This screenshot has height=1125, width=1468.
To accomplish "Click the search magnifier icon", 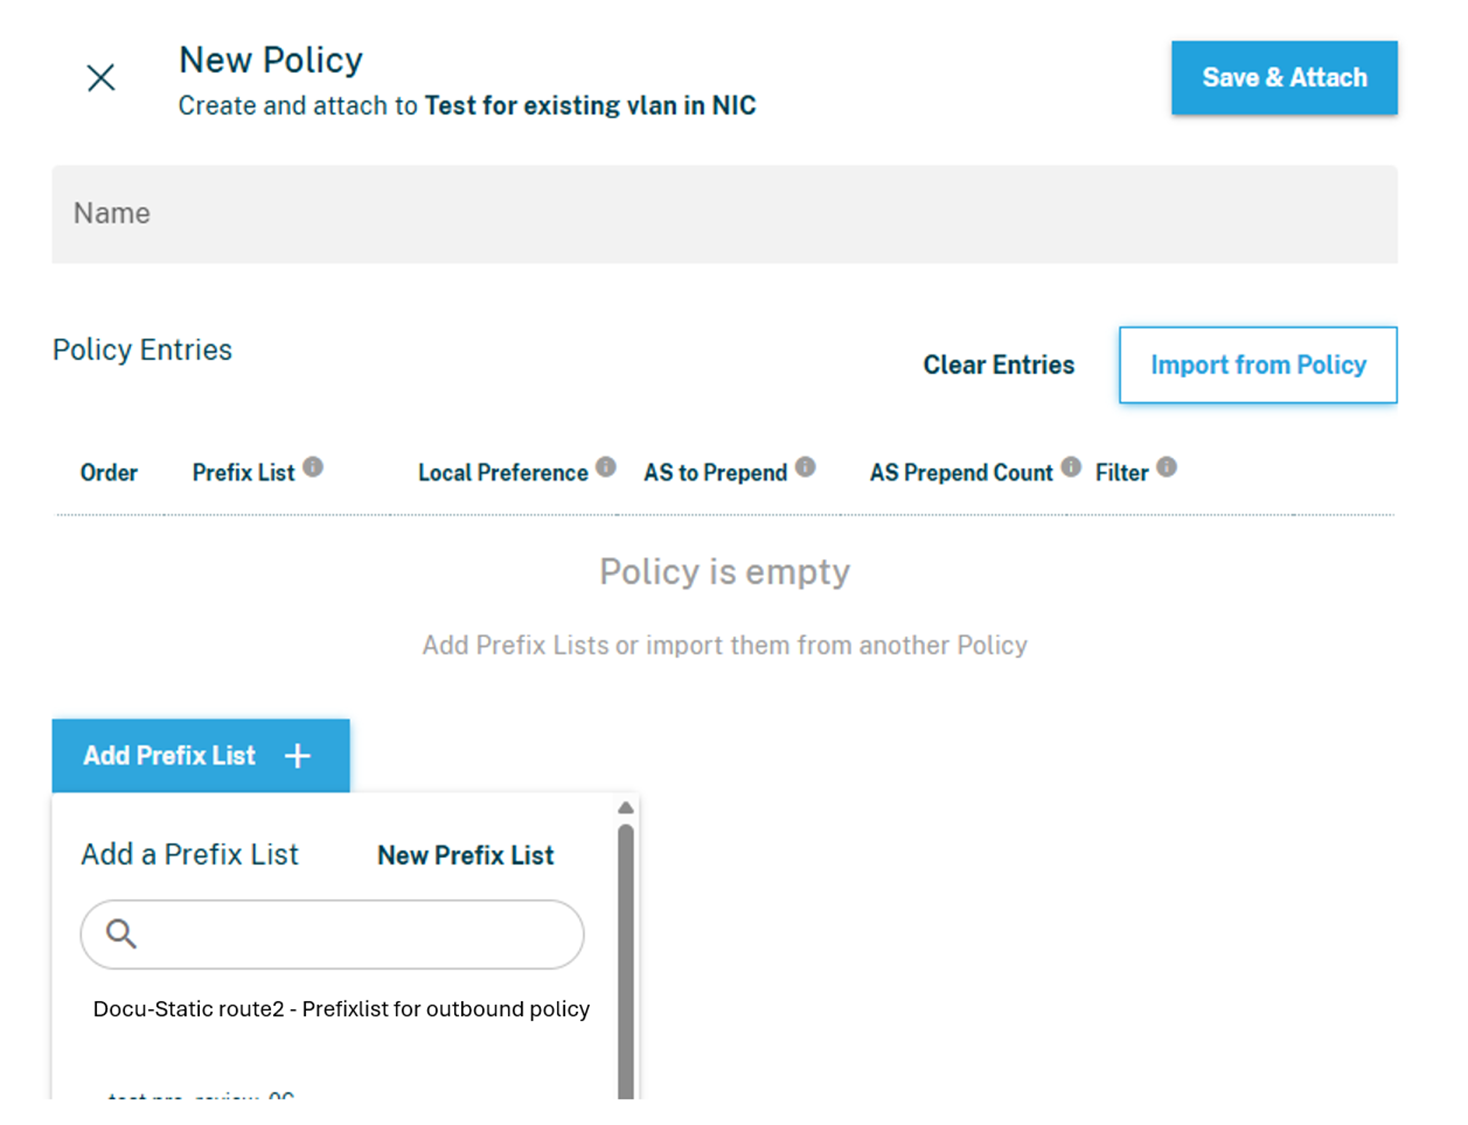I will (121, 934).
